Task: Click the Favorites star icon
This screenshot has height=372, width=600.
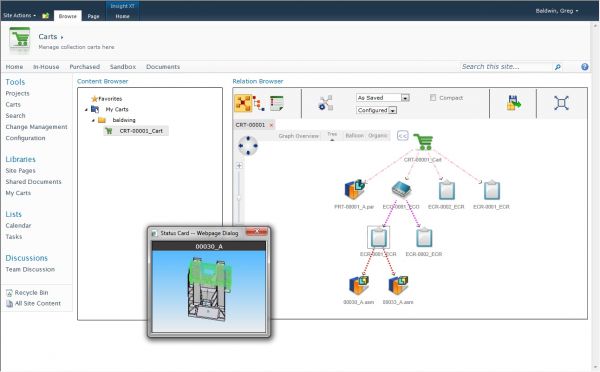Action: [x=95, y=99]
